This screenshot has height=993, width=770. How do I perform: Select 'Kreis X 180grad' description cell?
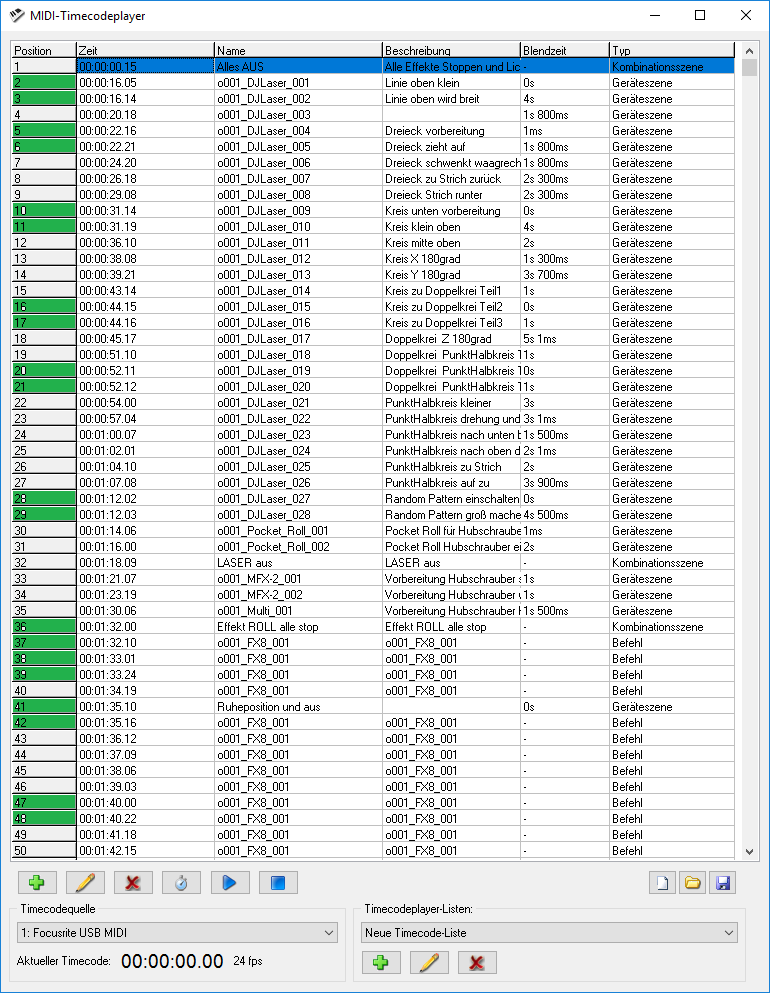451,258
